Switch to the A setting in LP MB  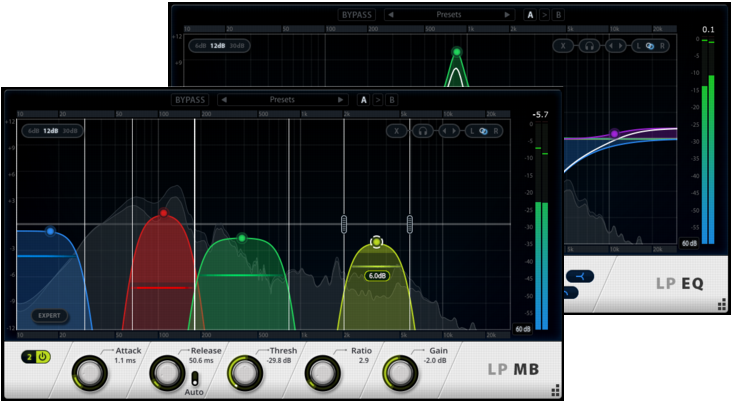(x=364, y=100)
